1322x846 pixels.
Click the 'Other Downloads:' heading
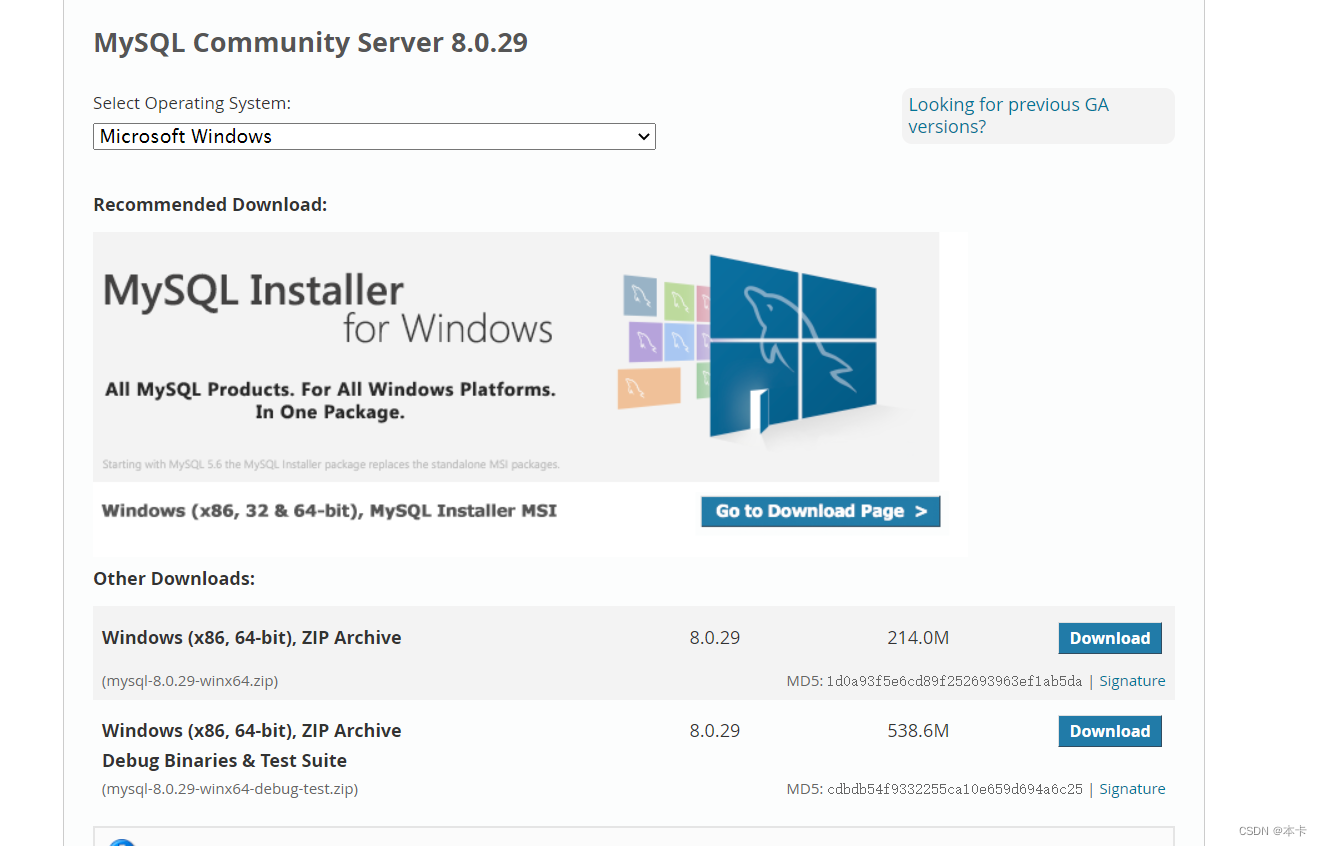174,579
